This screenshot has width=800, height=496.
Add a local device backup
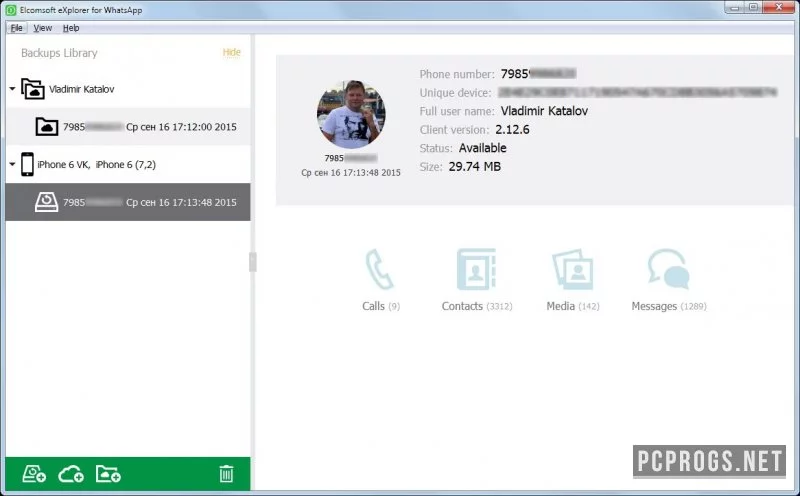(34, 474)
